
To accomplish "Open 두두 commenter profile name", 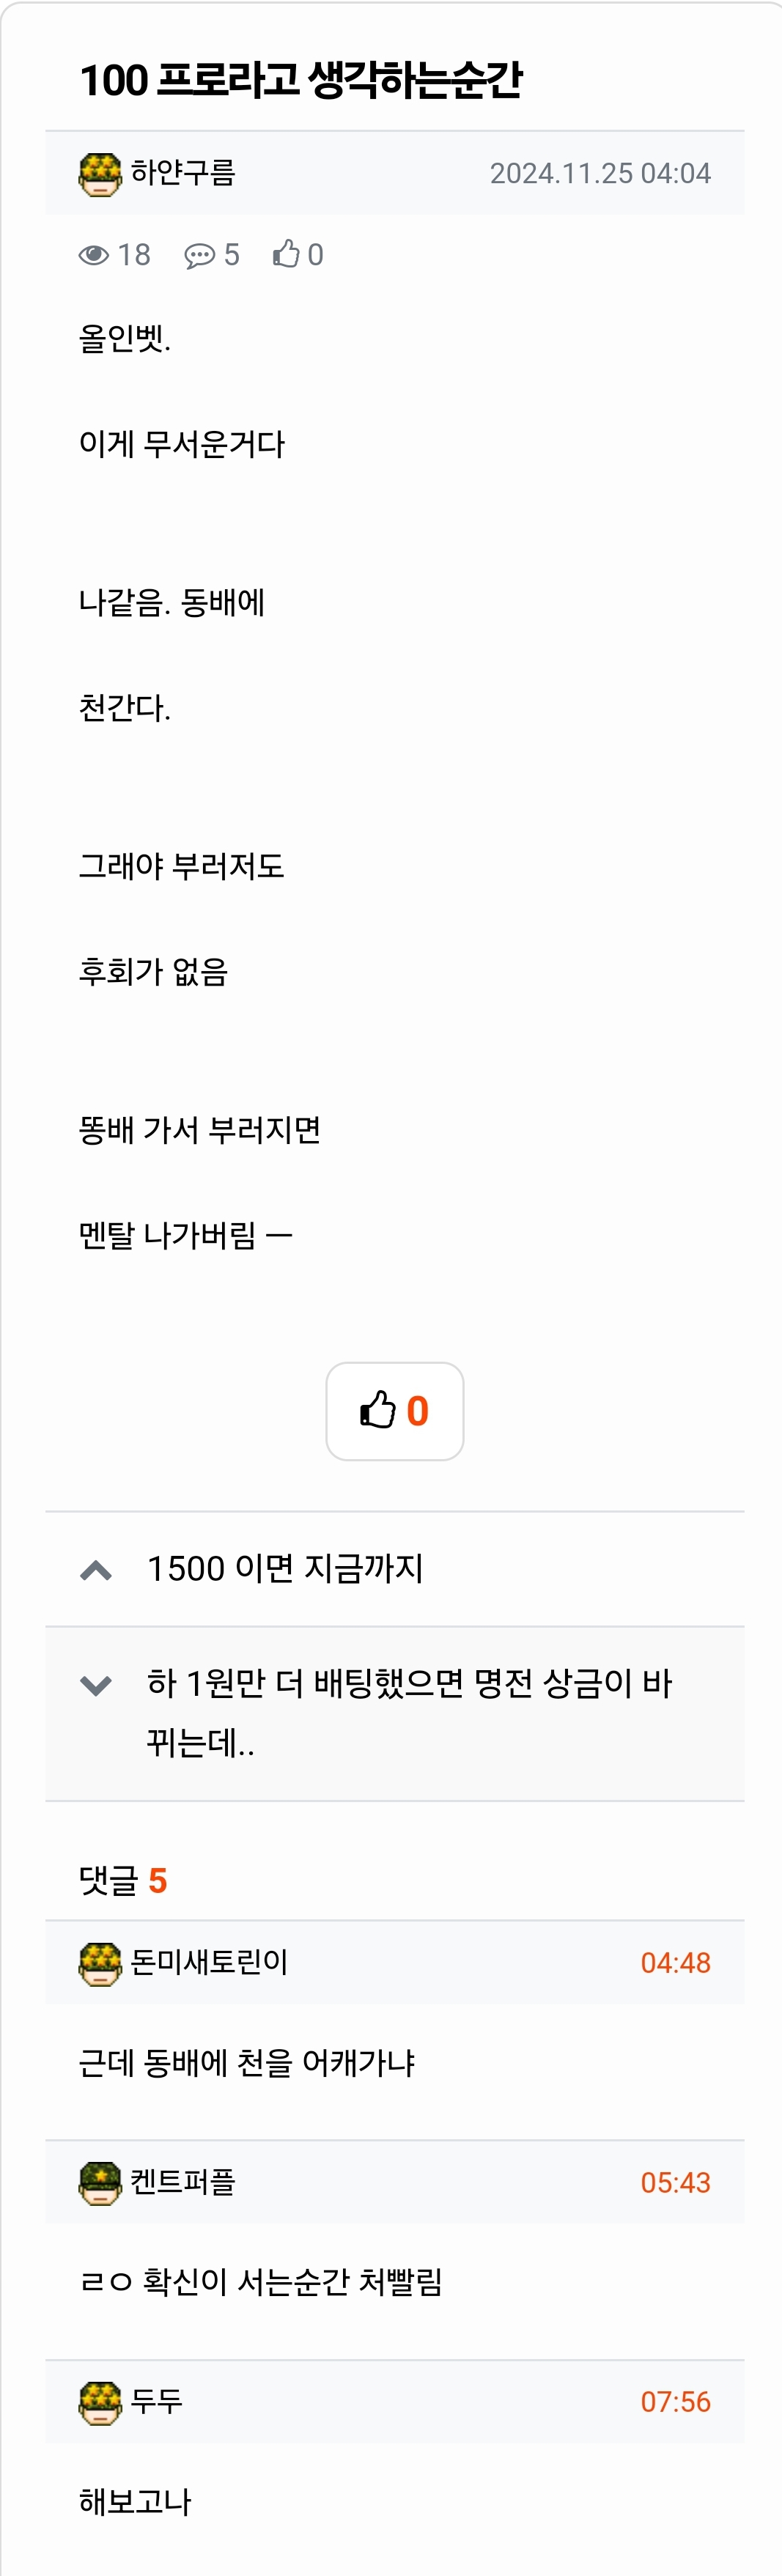I will [157, 2402].
